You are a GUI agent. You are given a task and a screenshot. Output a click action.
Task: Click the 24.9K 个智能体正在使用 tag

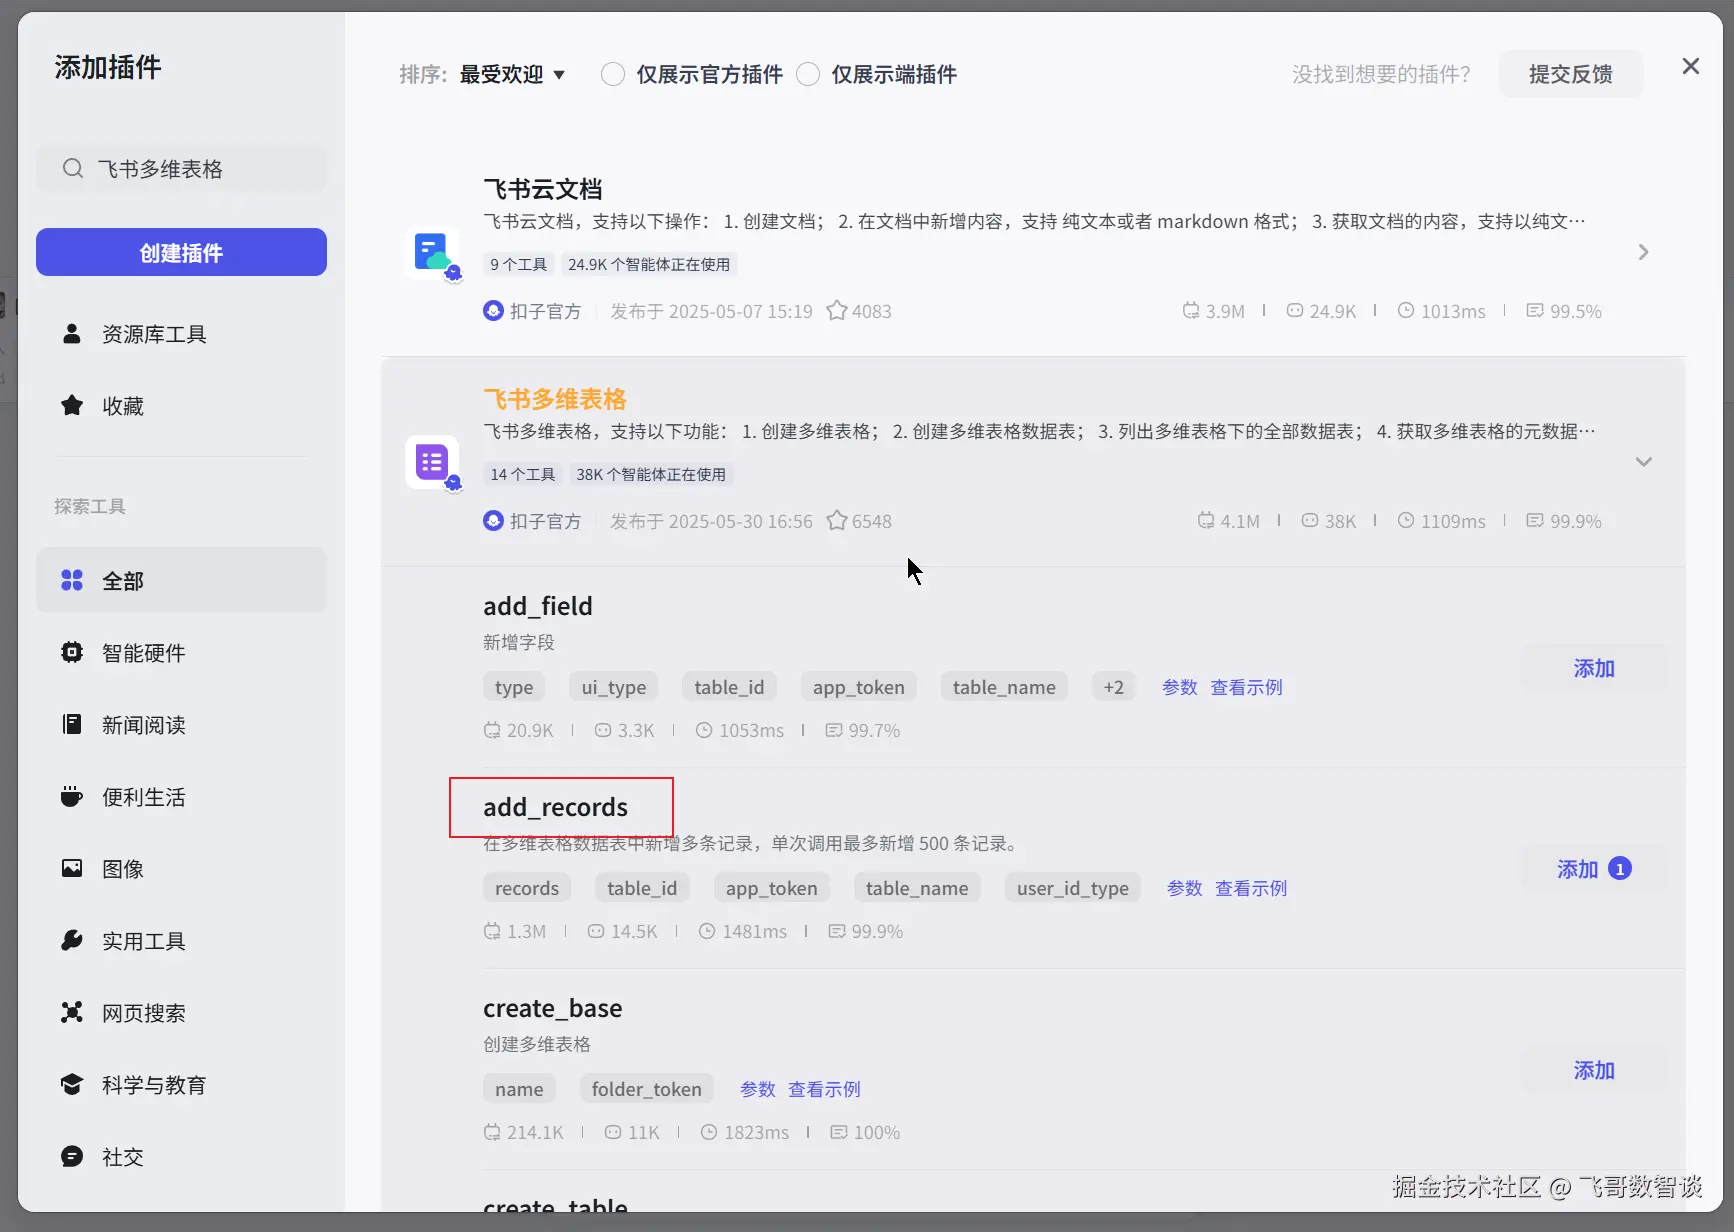649,264
